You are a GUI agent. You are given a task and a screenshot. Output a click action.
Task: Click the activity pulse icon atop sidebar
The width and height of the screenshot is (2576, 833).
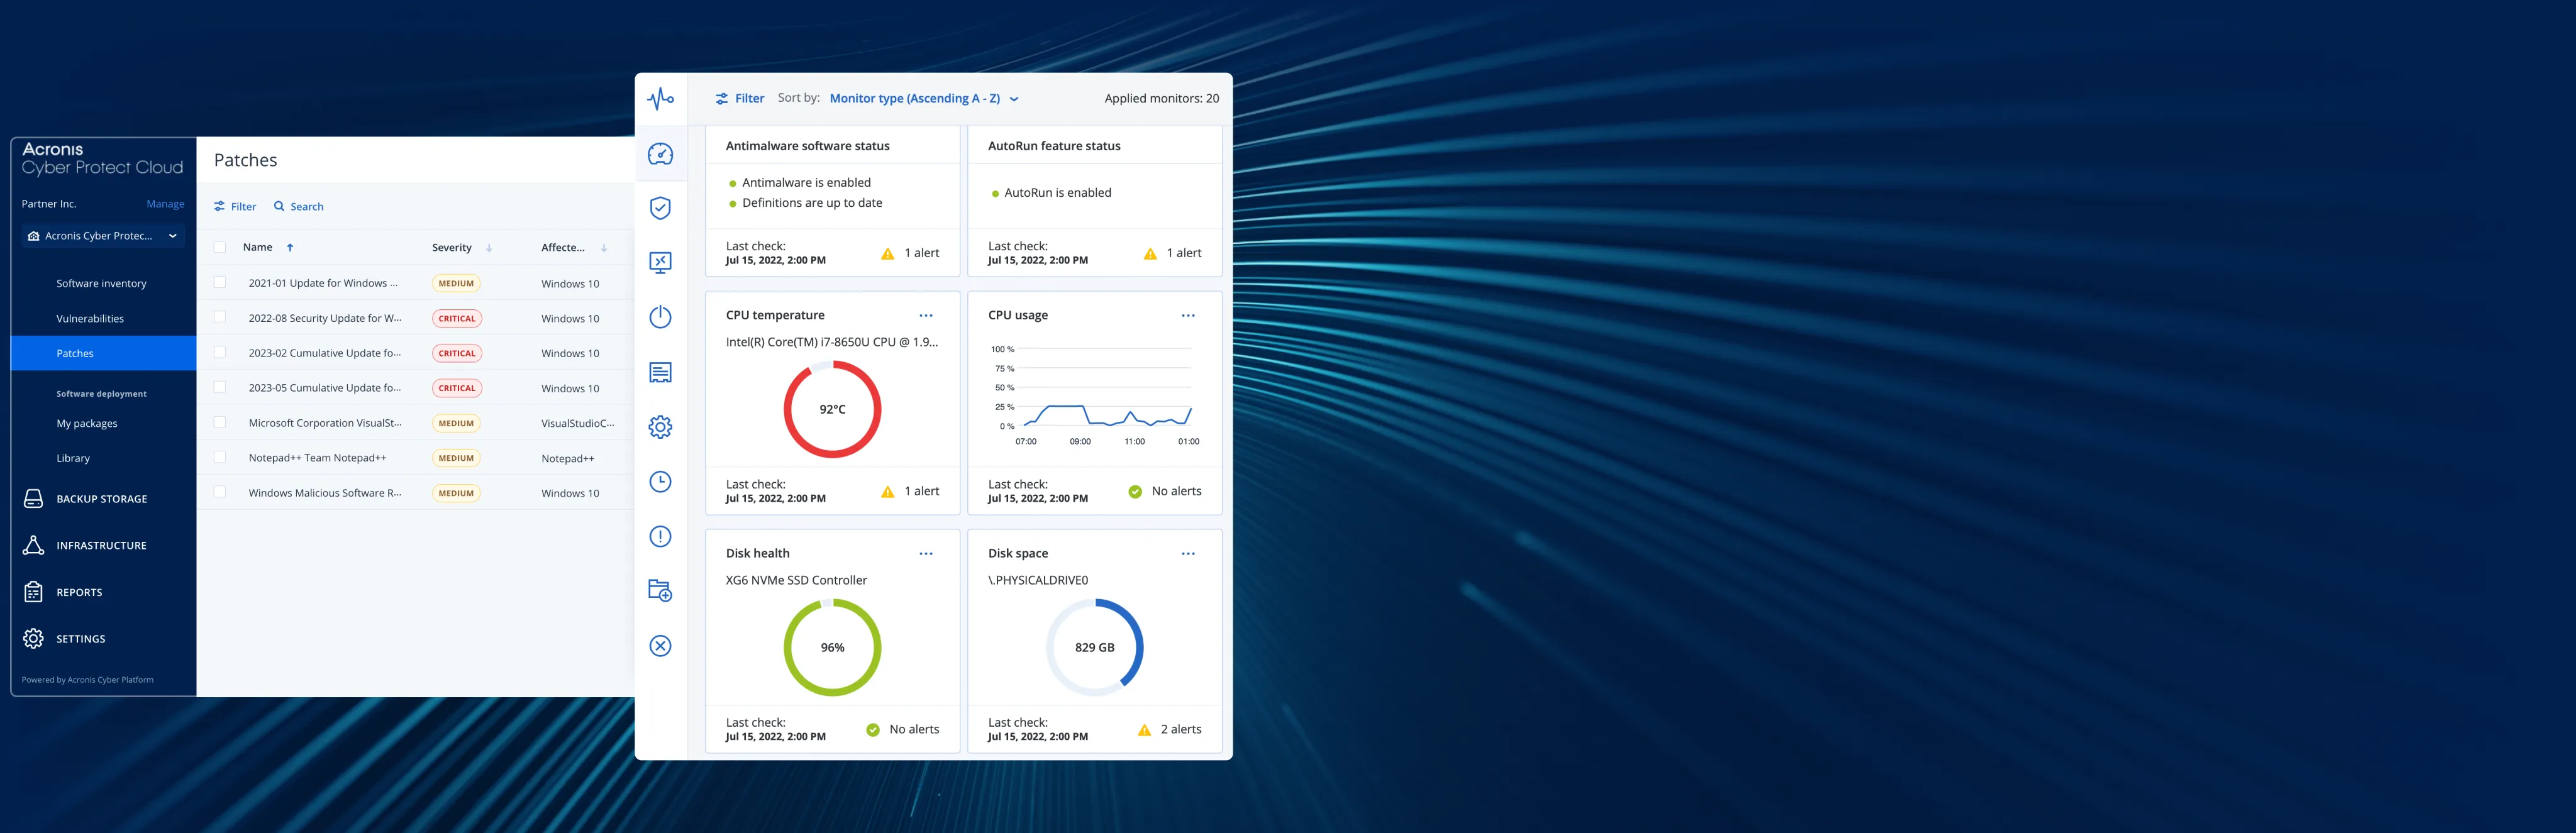[x=660, y=99]
